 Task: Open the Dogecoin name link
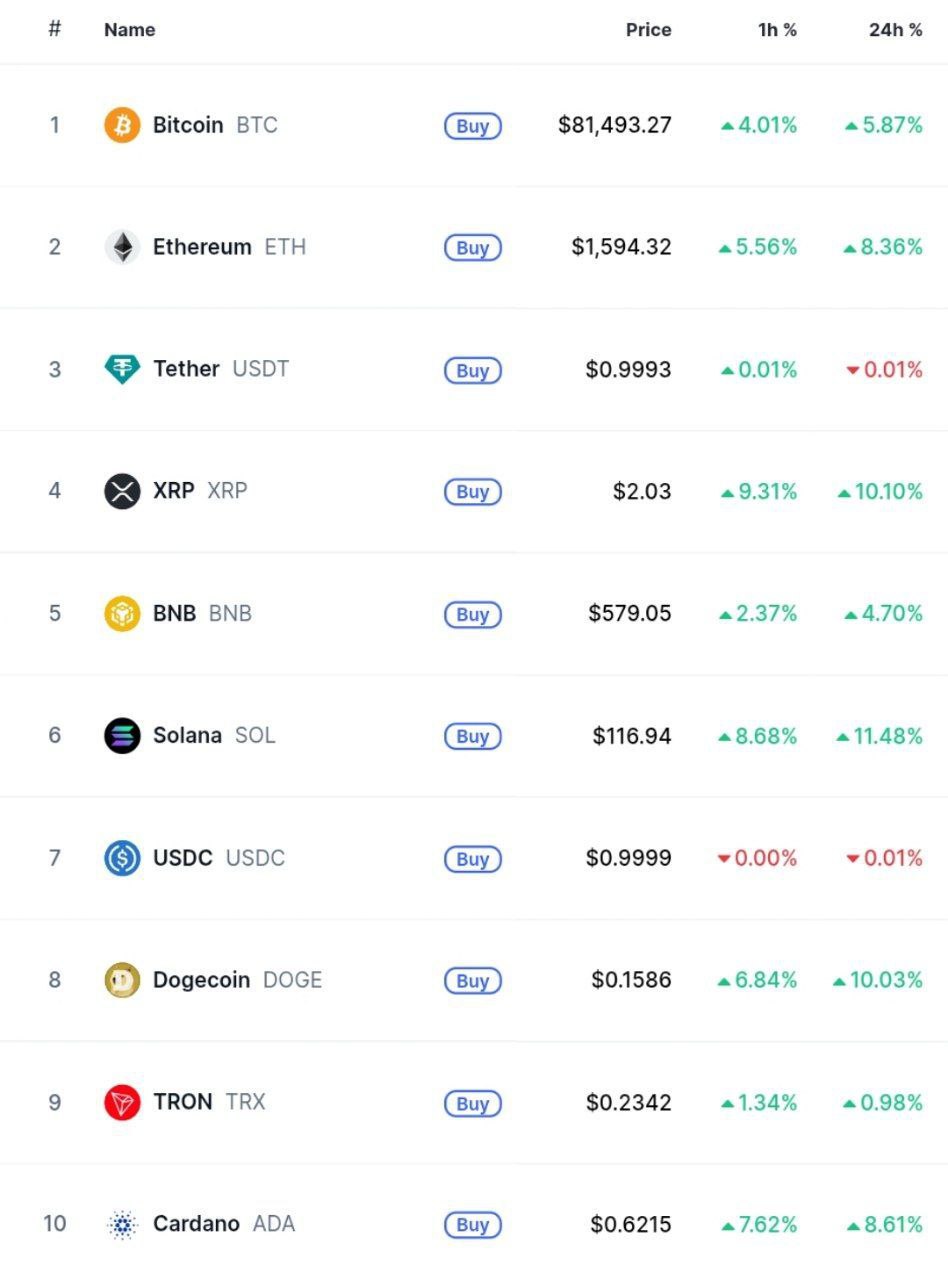(201, 980)
